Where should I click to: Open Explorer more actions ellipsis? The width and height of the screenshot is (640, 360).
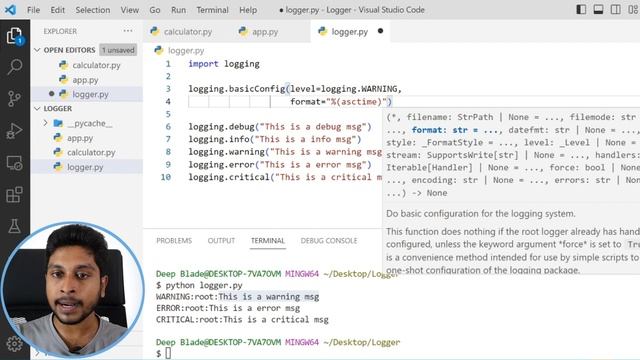[128, 31]
